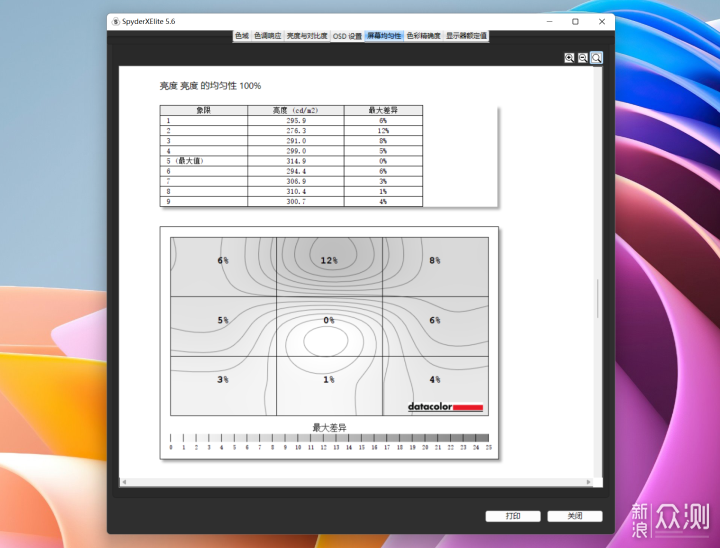Select the 屏幕均匀性 tab
This screenshot has height=548, width=720.
coord(384,36)
